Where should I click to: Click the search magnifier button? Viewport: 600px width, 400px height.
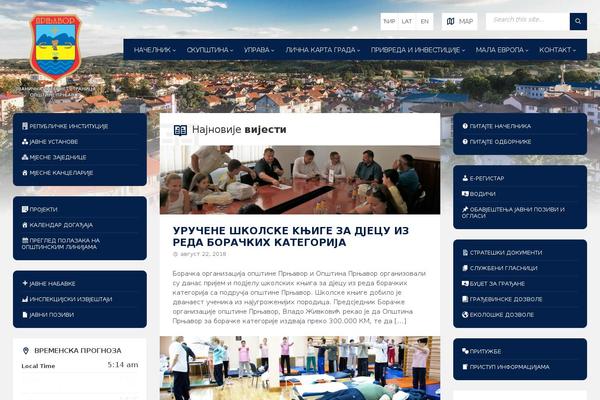point(578,21)
